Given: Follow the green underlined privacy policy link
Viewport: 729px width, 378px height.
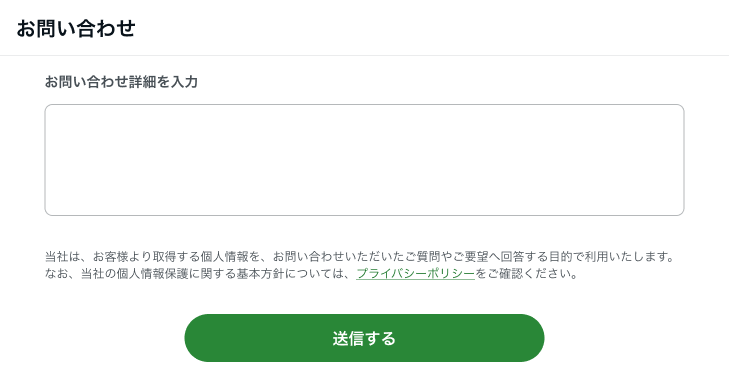Looking at the screenshot, I should click(x=415, y=273).
